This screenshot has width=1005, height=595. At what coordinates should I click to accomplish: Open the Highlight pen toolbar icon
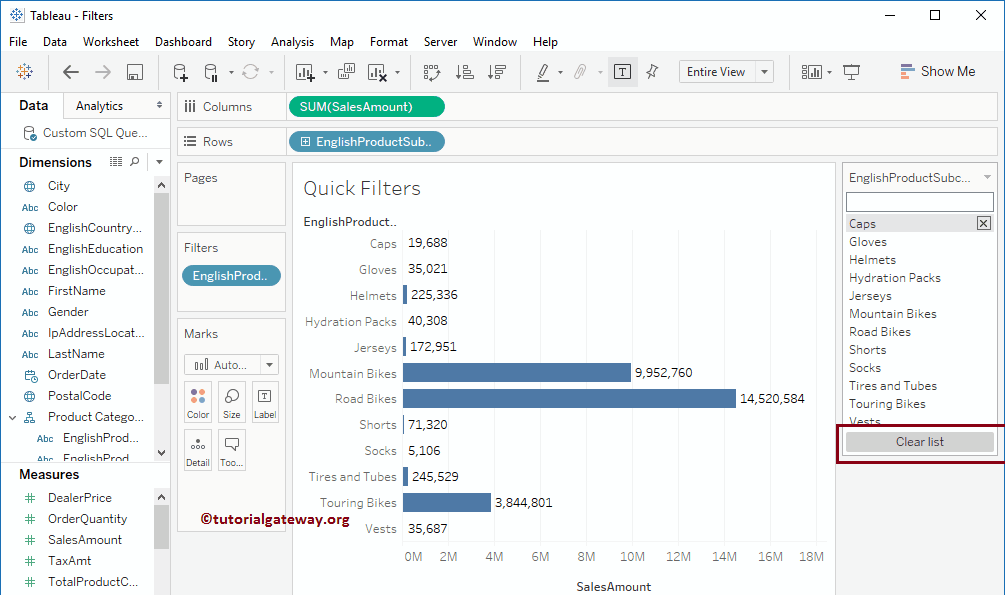click(543, 72)
